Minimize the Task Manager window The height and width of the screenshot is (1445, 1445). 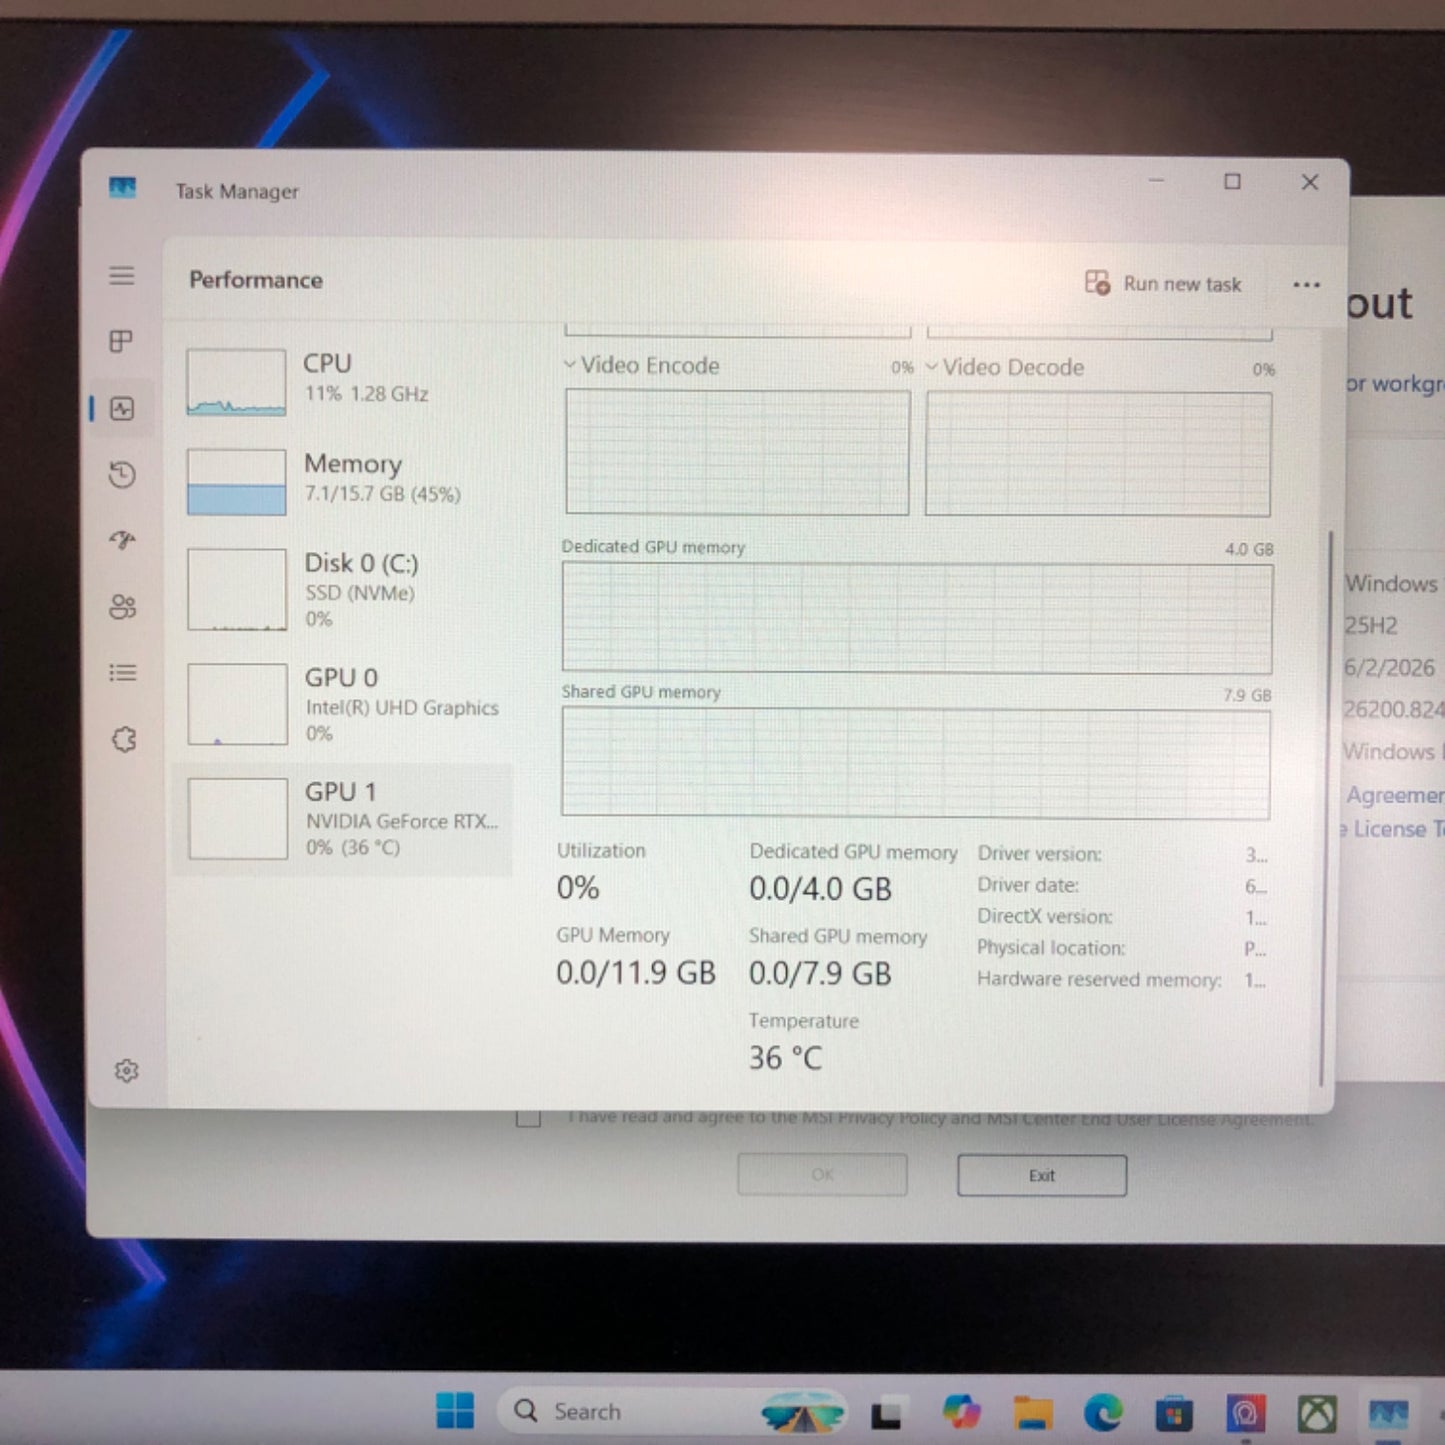coord(1157,180)
